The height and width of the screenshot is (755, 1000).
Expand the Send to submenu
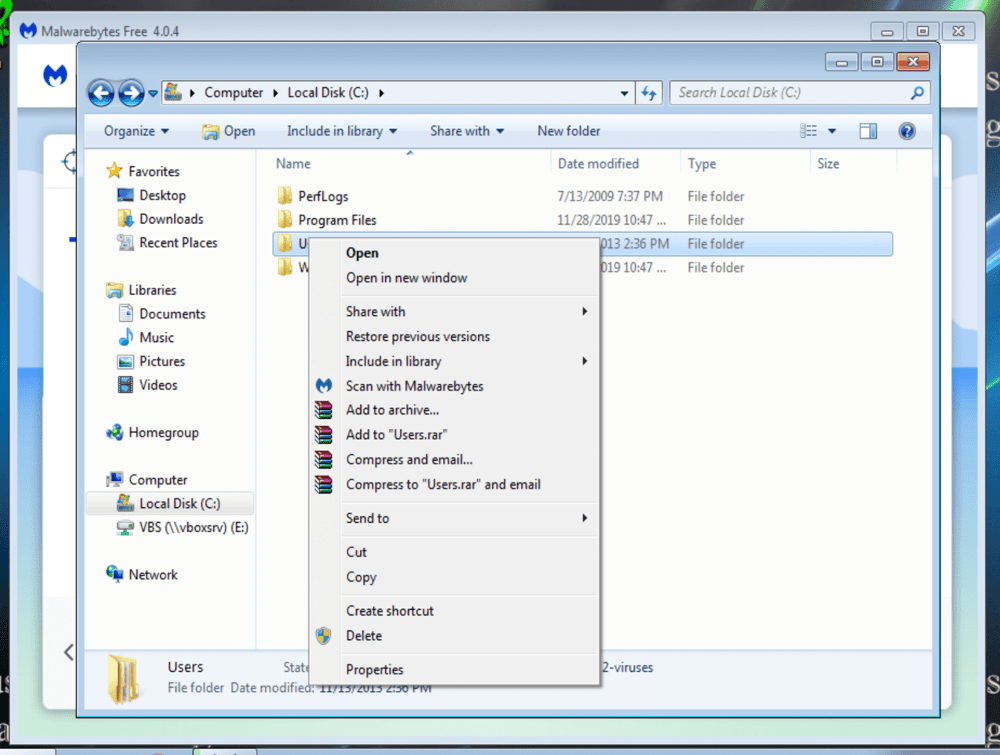coord(454,518)
